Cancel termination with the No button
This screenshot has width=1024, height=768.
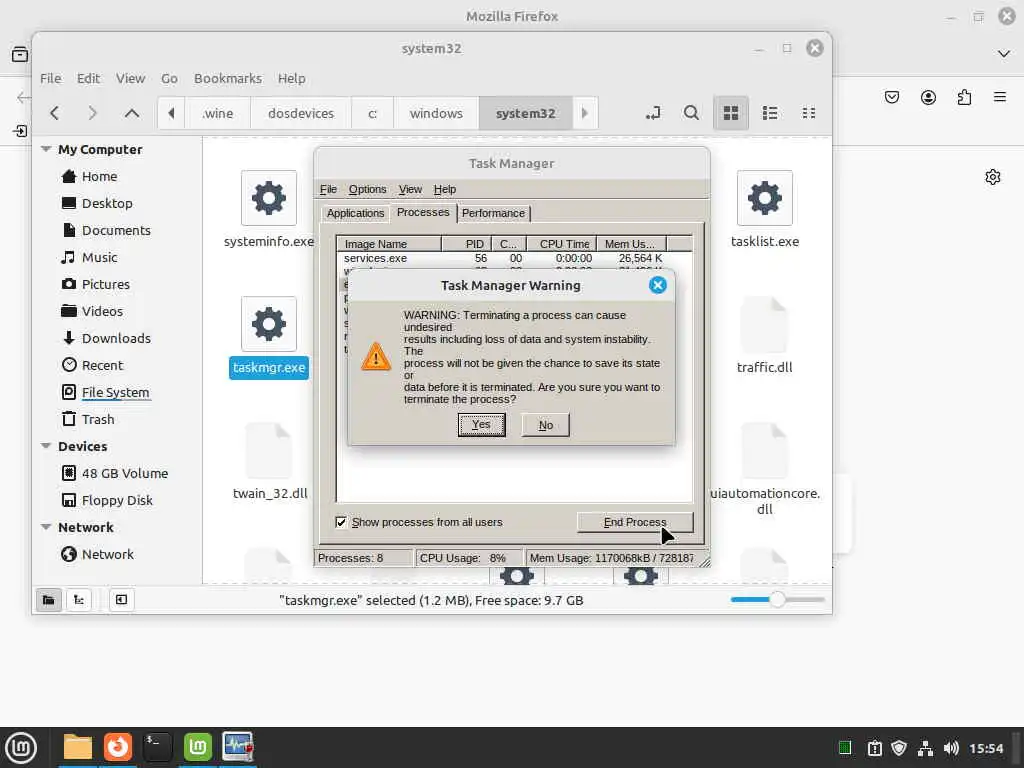[x=545, y=425]
